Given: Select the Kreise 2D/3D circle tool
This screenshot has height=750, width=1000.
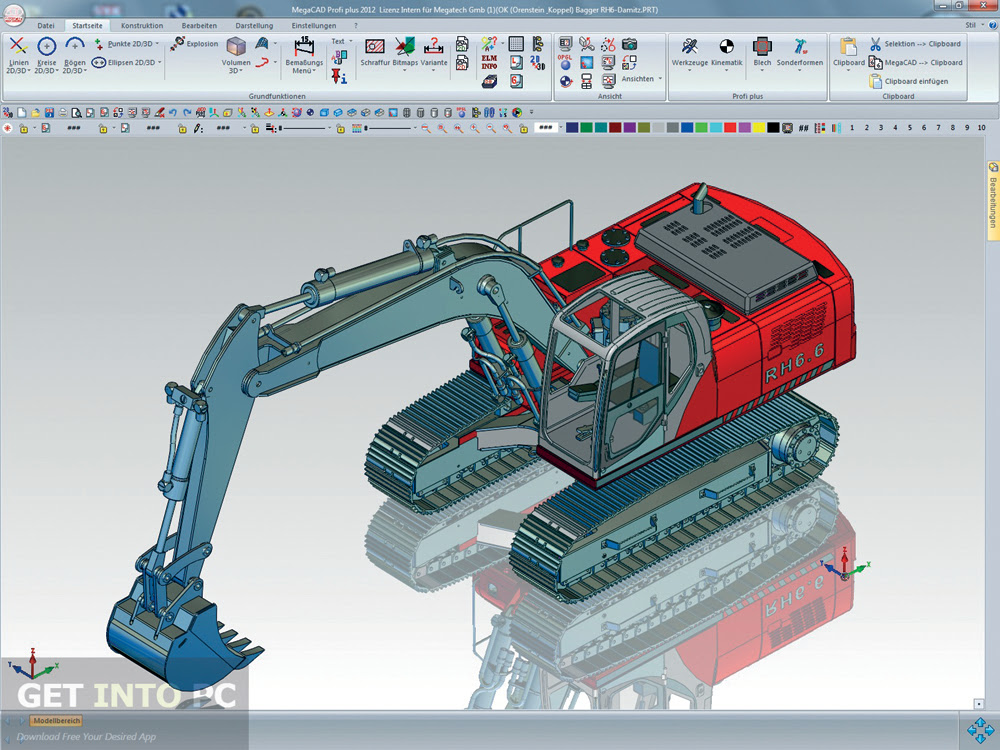Looking at the screenshot, I should [46, 46].
